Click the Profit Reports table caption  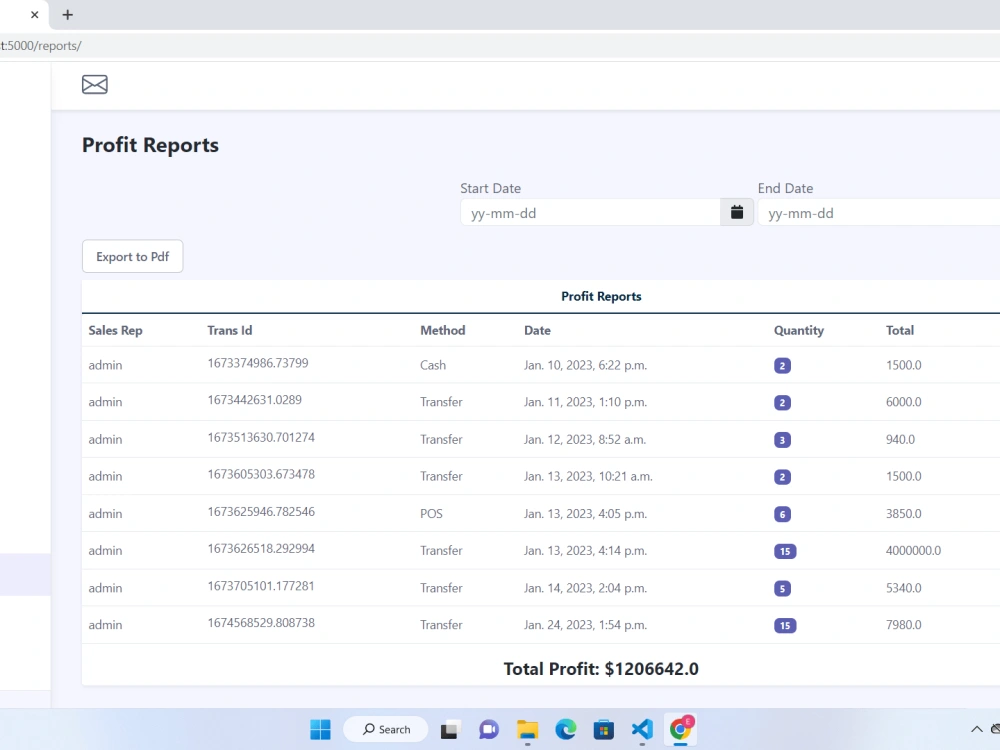click(x=601, y=297)
